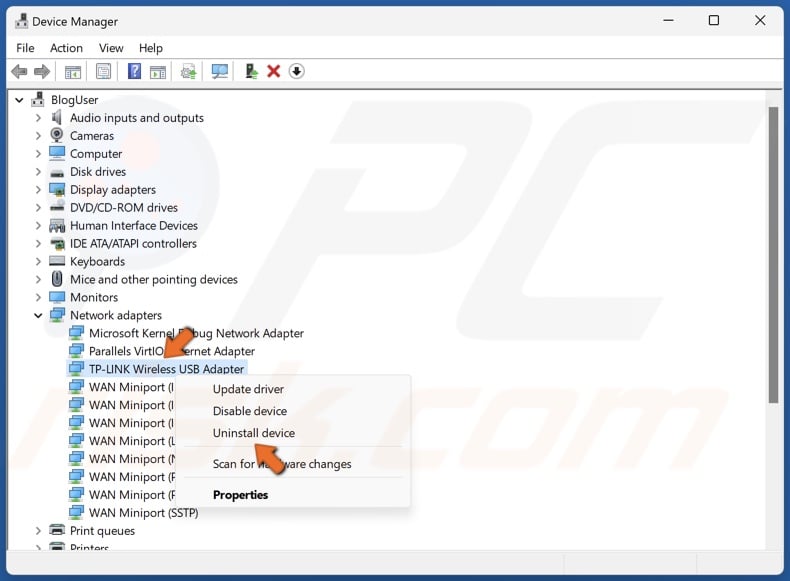Select TP-LINK Wireless USB Adapter
Viewport: 790px width, 581px height.
coord(166,369)
